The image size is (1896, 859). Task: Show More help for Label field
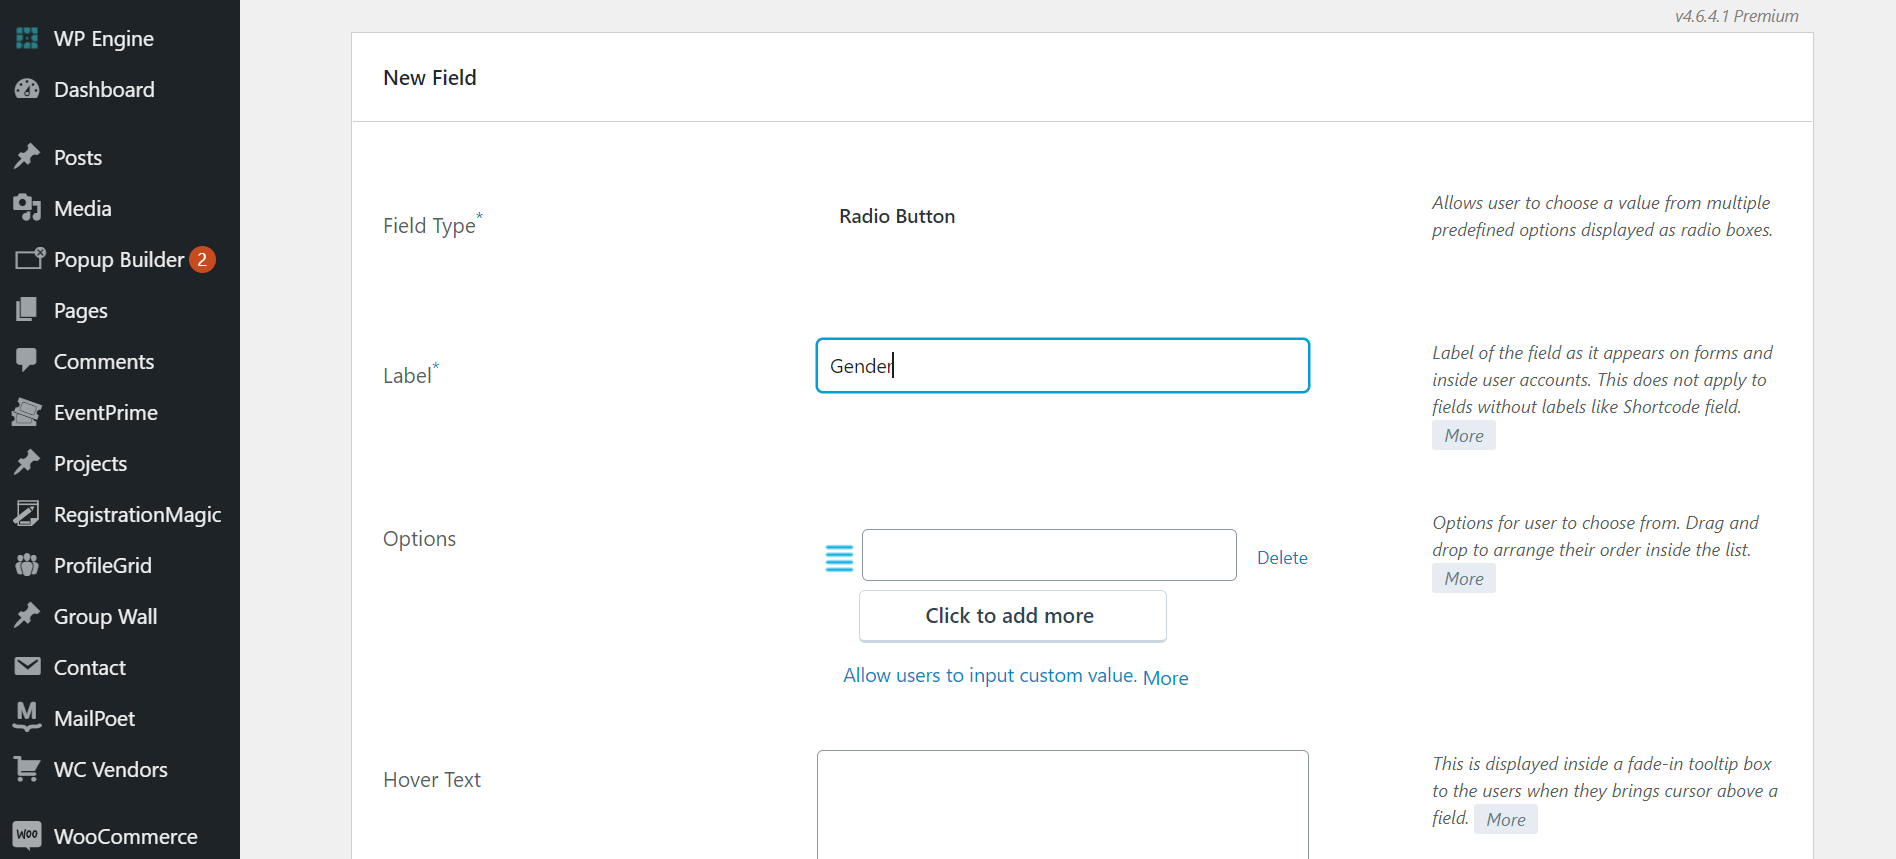1463,435
